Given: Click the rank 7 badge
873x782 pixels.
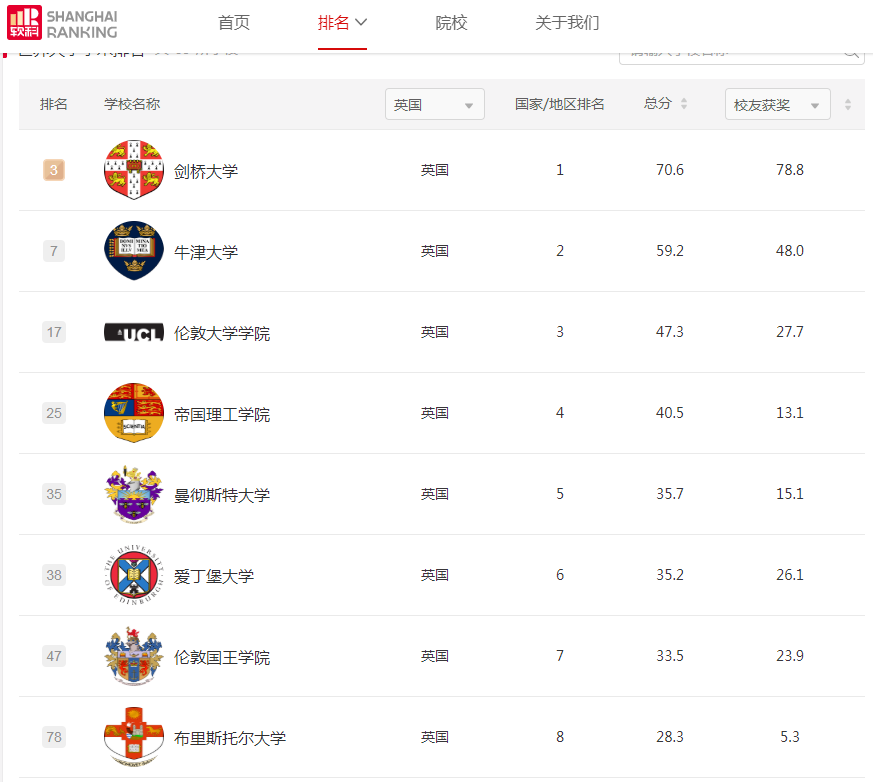Looking at the screenshot, I should coord(54,251).
